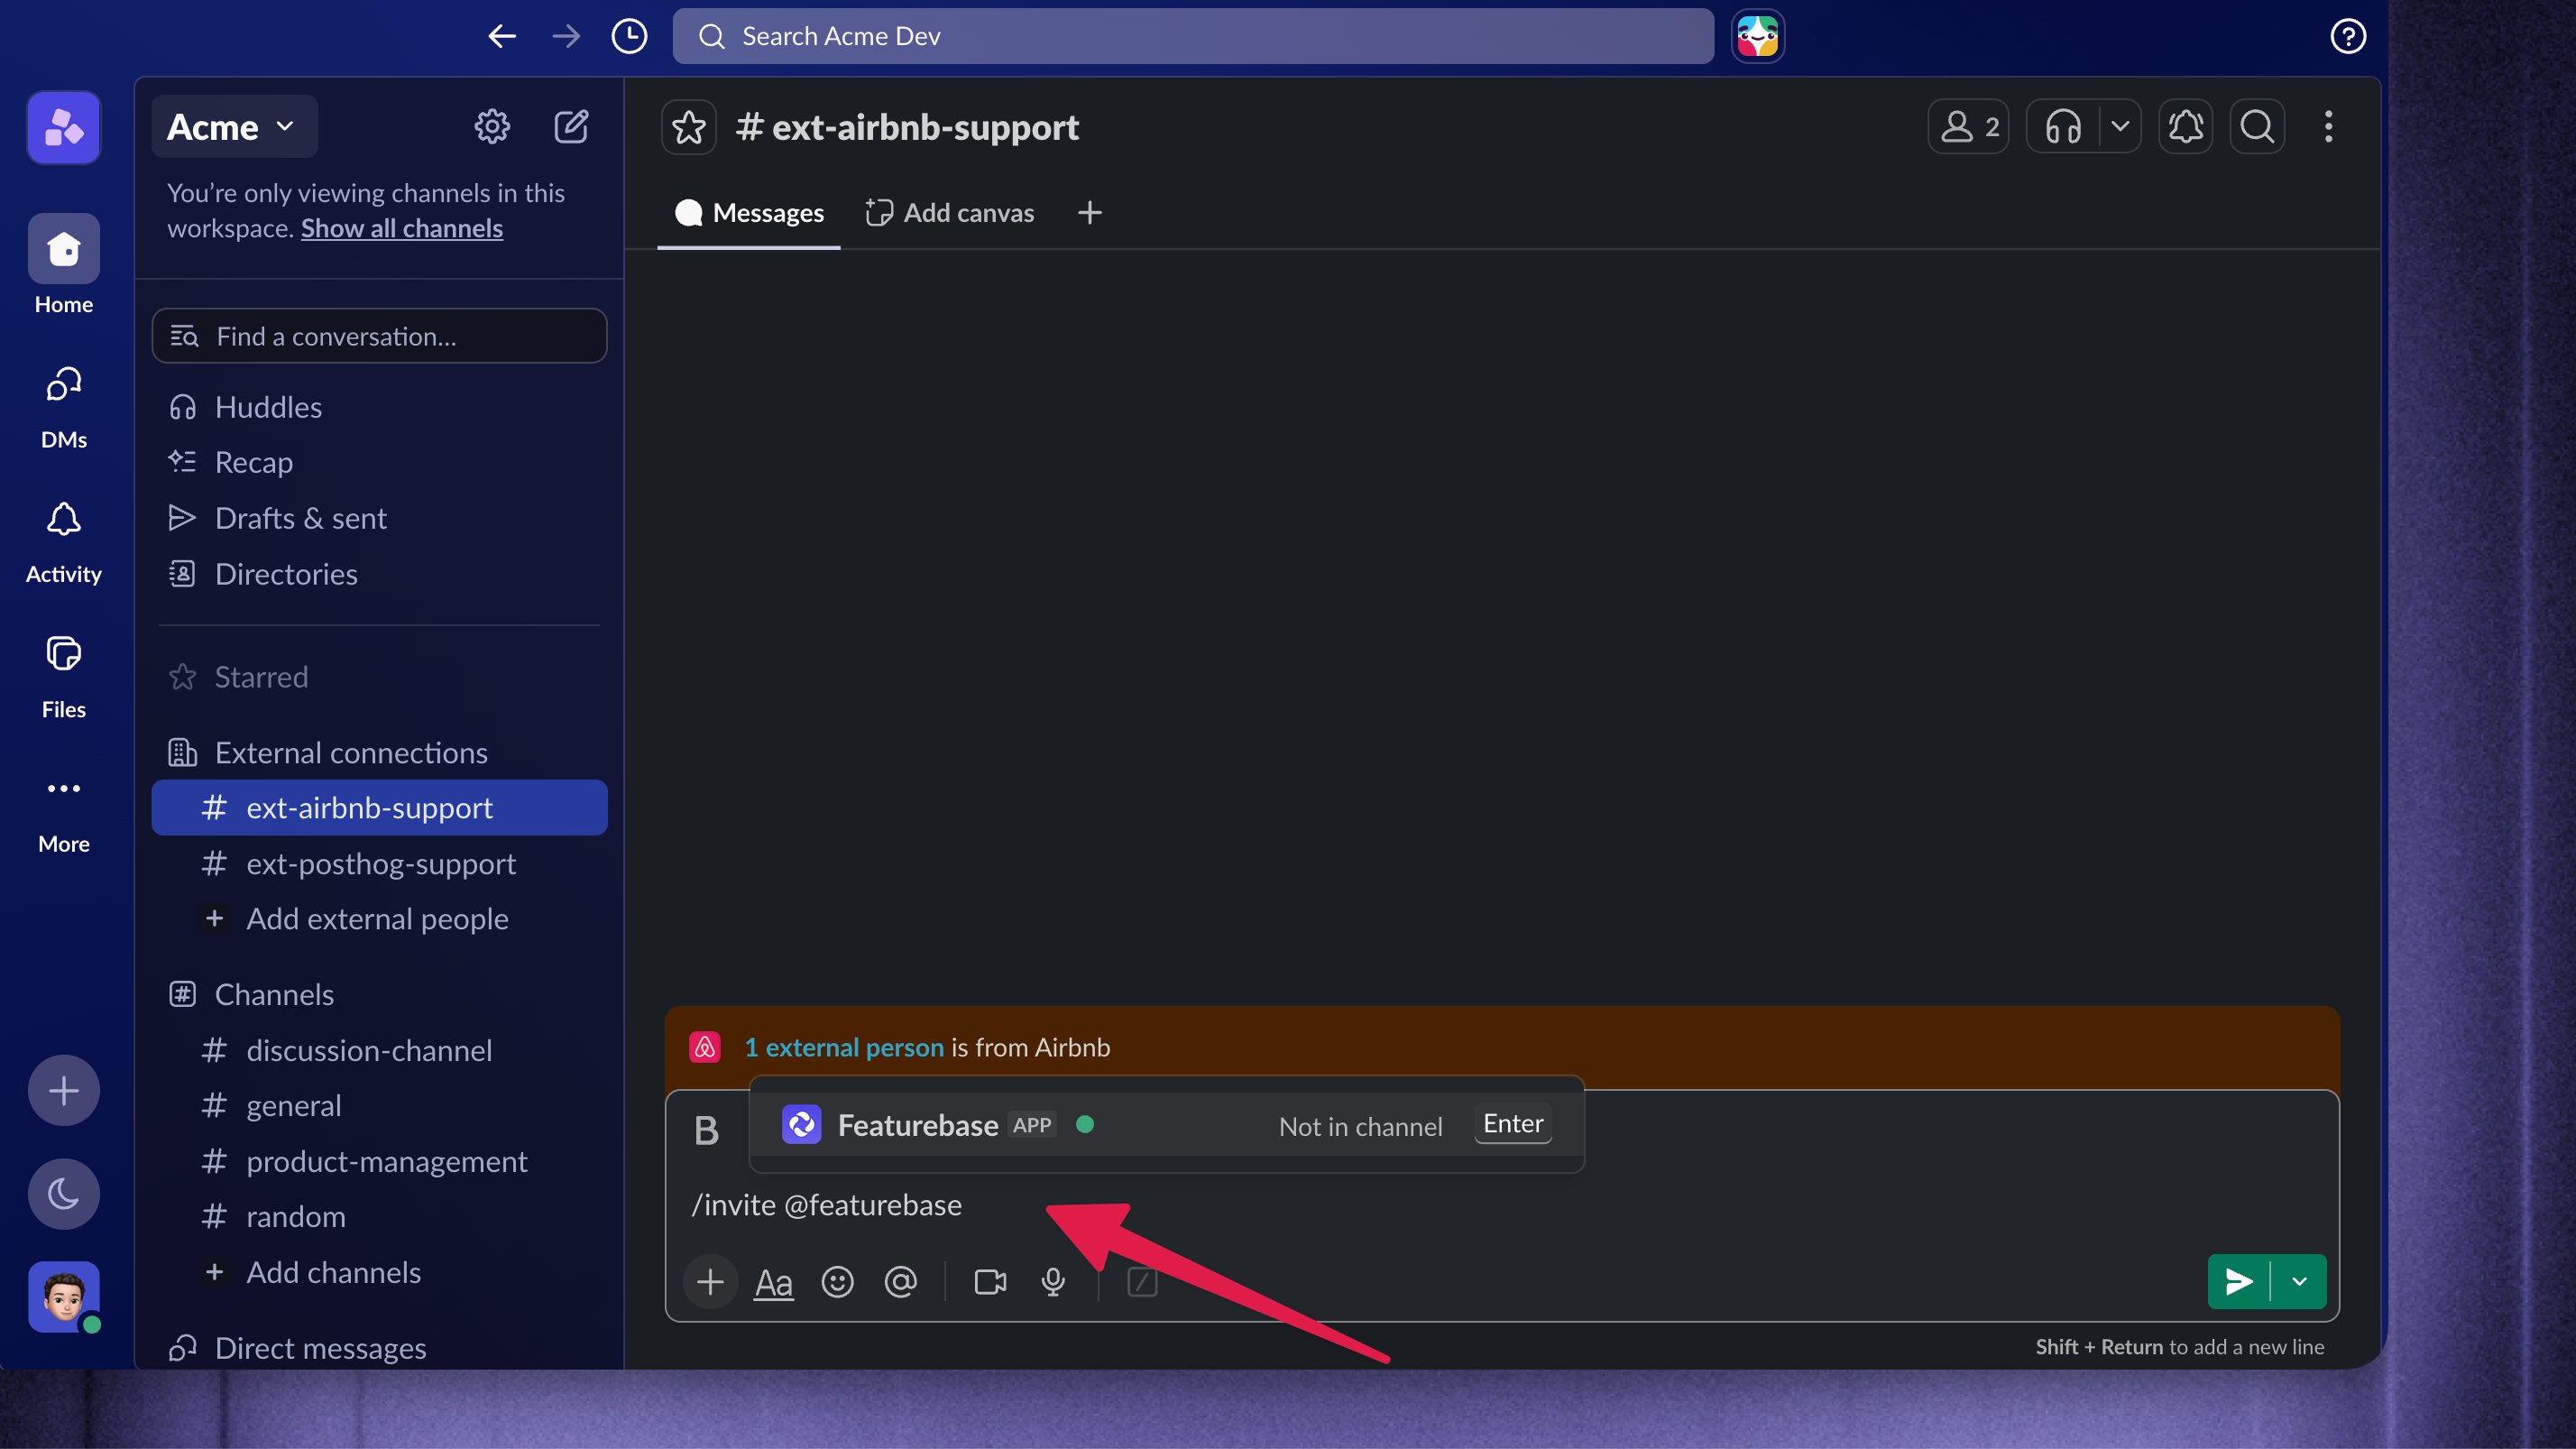Screen dimensions: 2576x1449
Task: Record an audio clip with microphone
Action: click(1053, 1282)
